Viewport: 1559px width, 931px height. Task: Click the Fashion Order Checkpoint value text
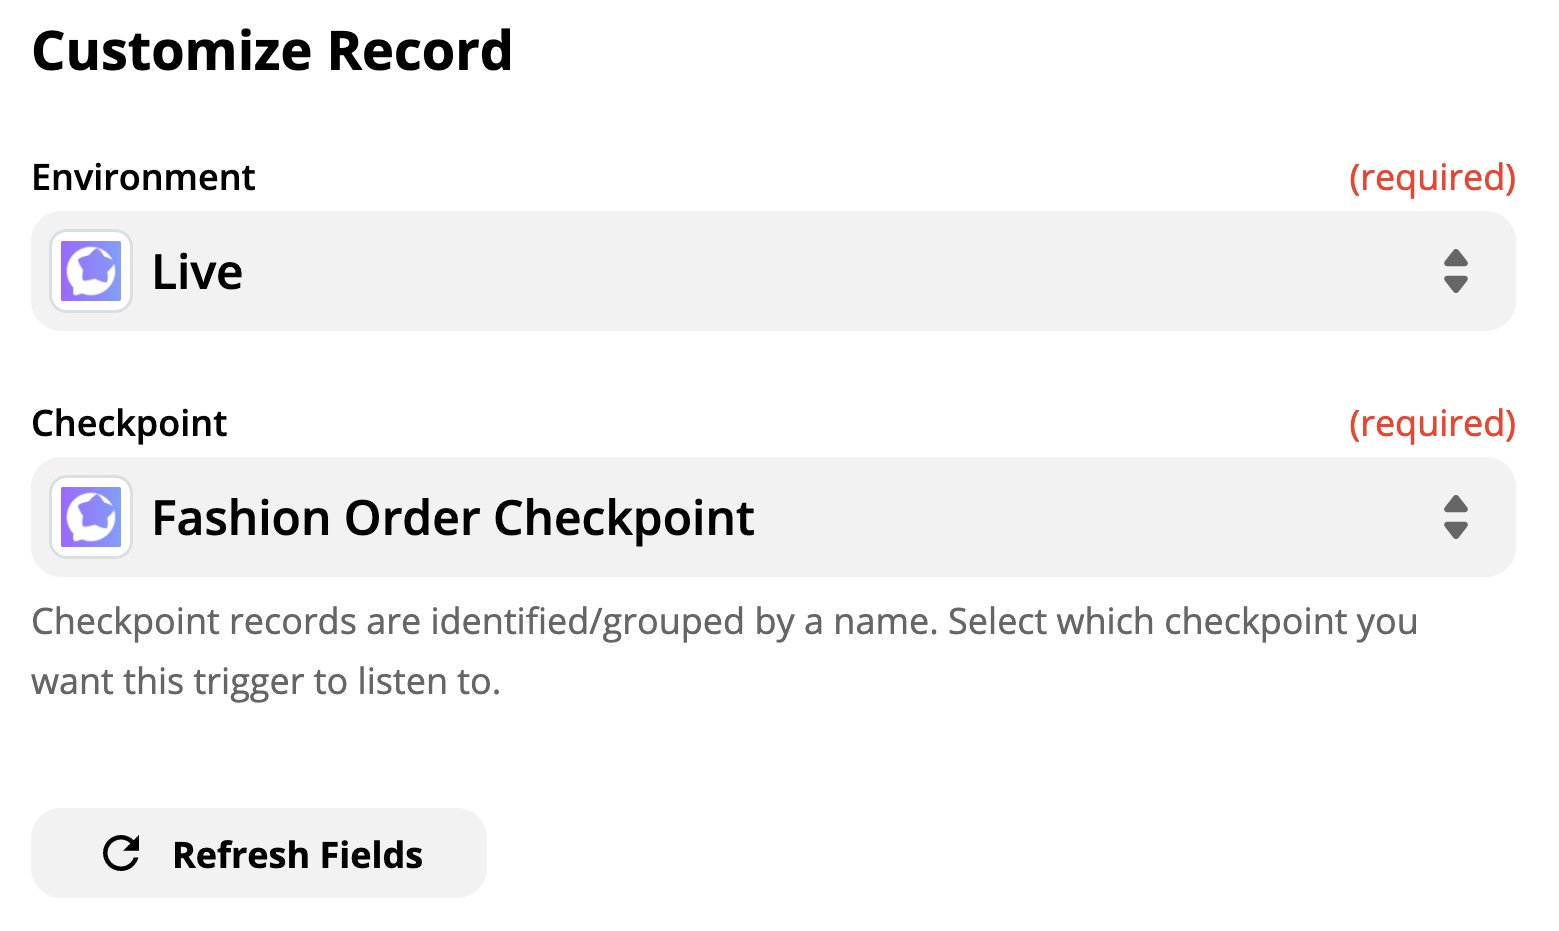pyautogui.click(x=453, y=518)
